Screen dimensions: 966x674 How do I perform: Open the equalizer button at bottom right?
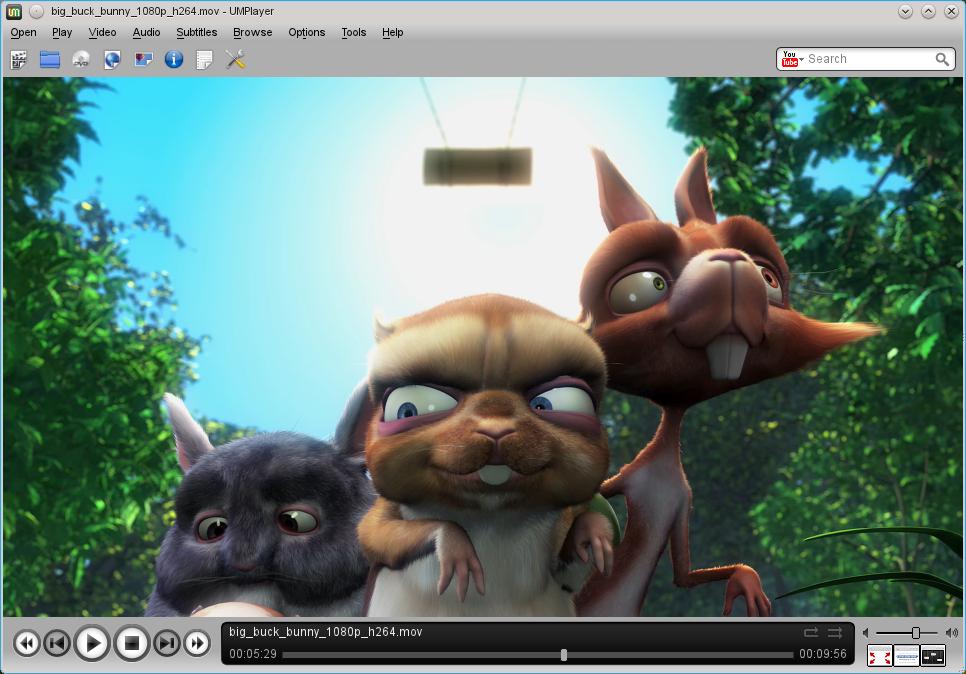pos(933,656)
